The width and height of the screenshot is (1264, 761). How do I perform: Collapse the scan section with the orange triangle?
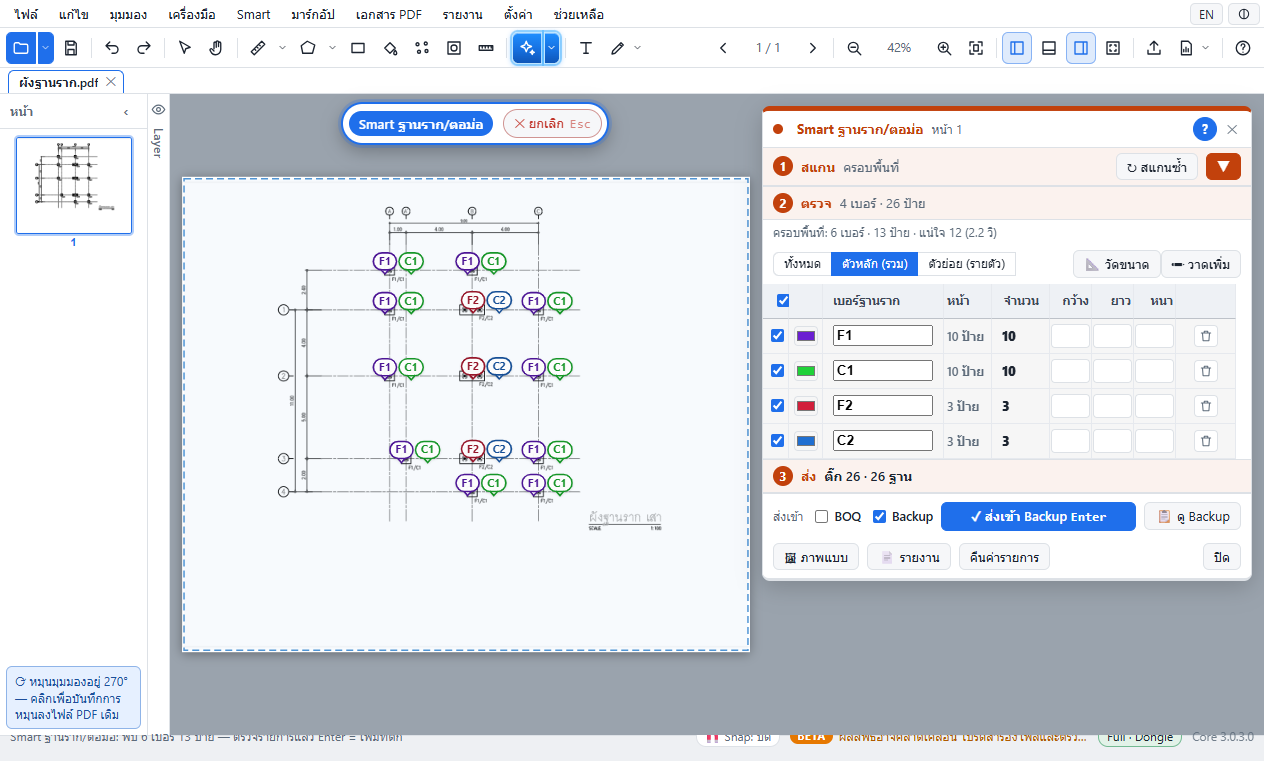tap(1223, 167)
